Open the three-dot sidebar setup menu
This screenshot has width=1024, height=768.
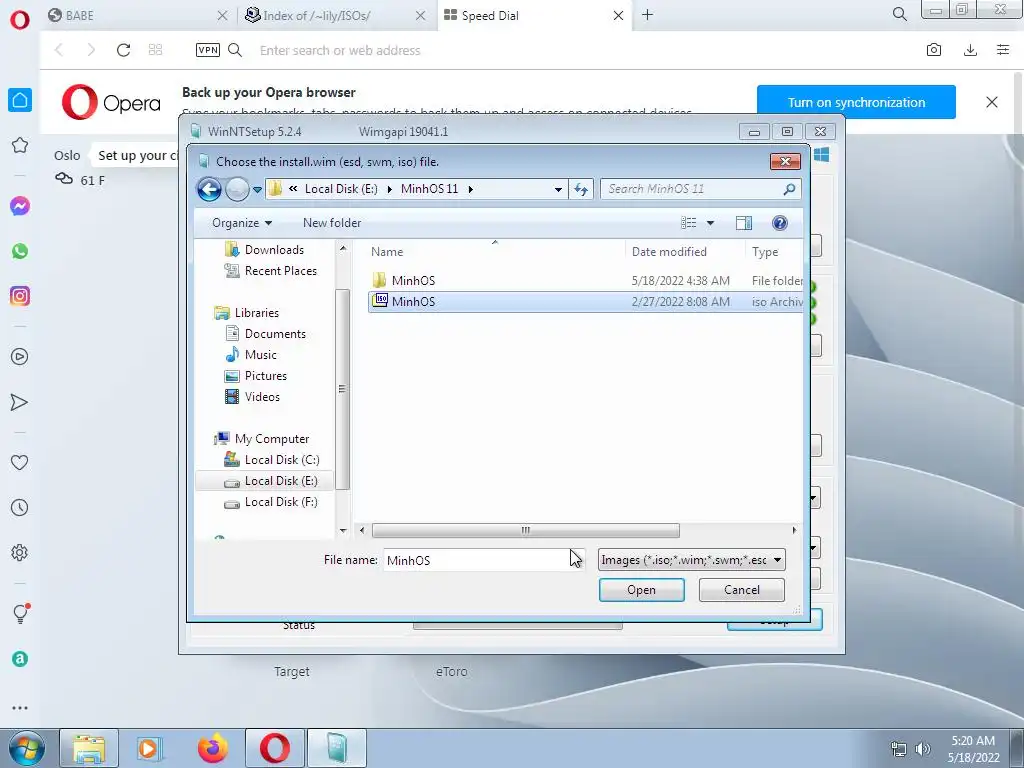tap(20, 708)
